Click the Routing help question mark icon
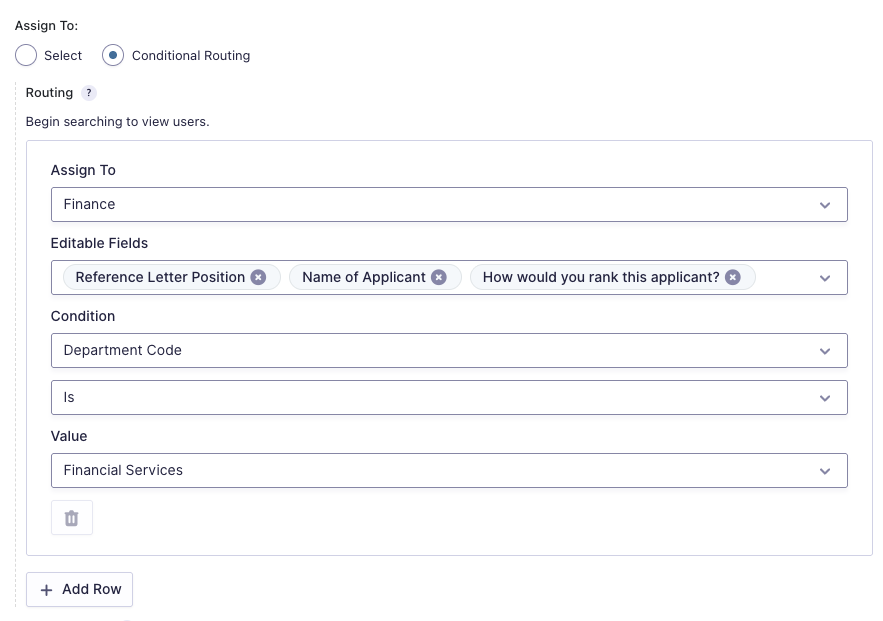 click(x=89, y=93)
